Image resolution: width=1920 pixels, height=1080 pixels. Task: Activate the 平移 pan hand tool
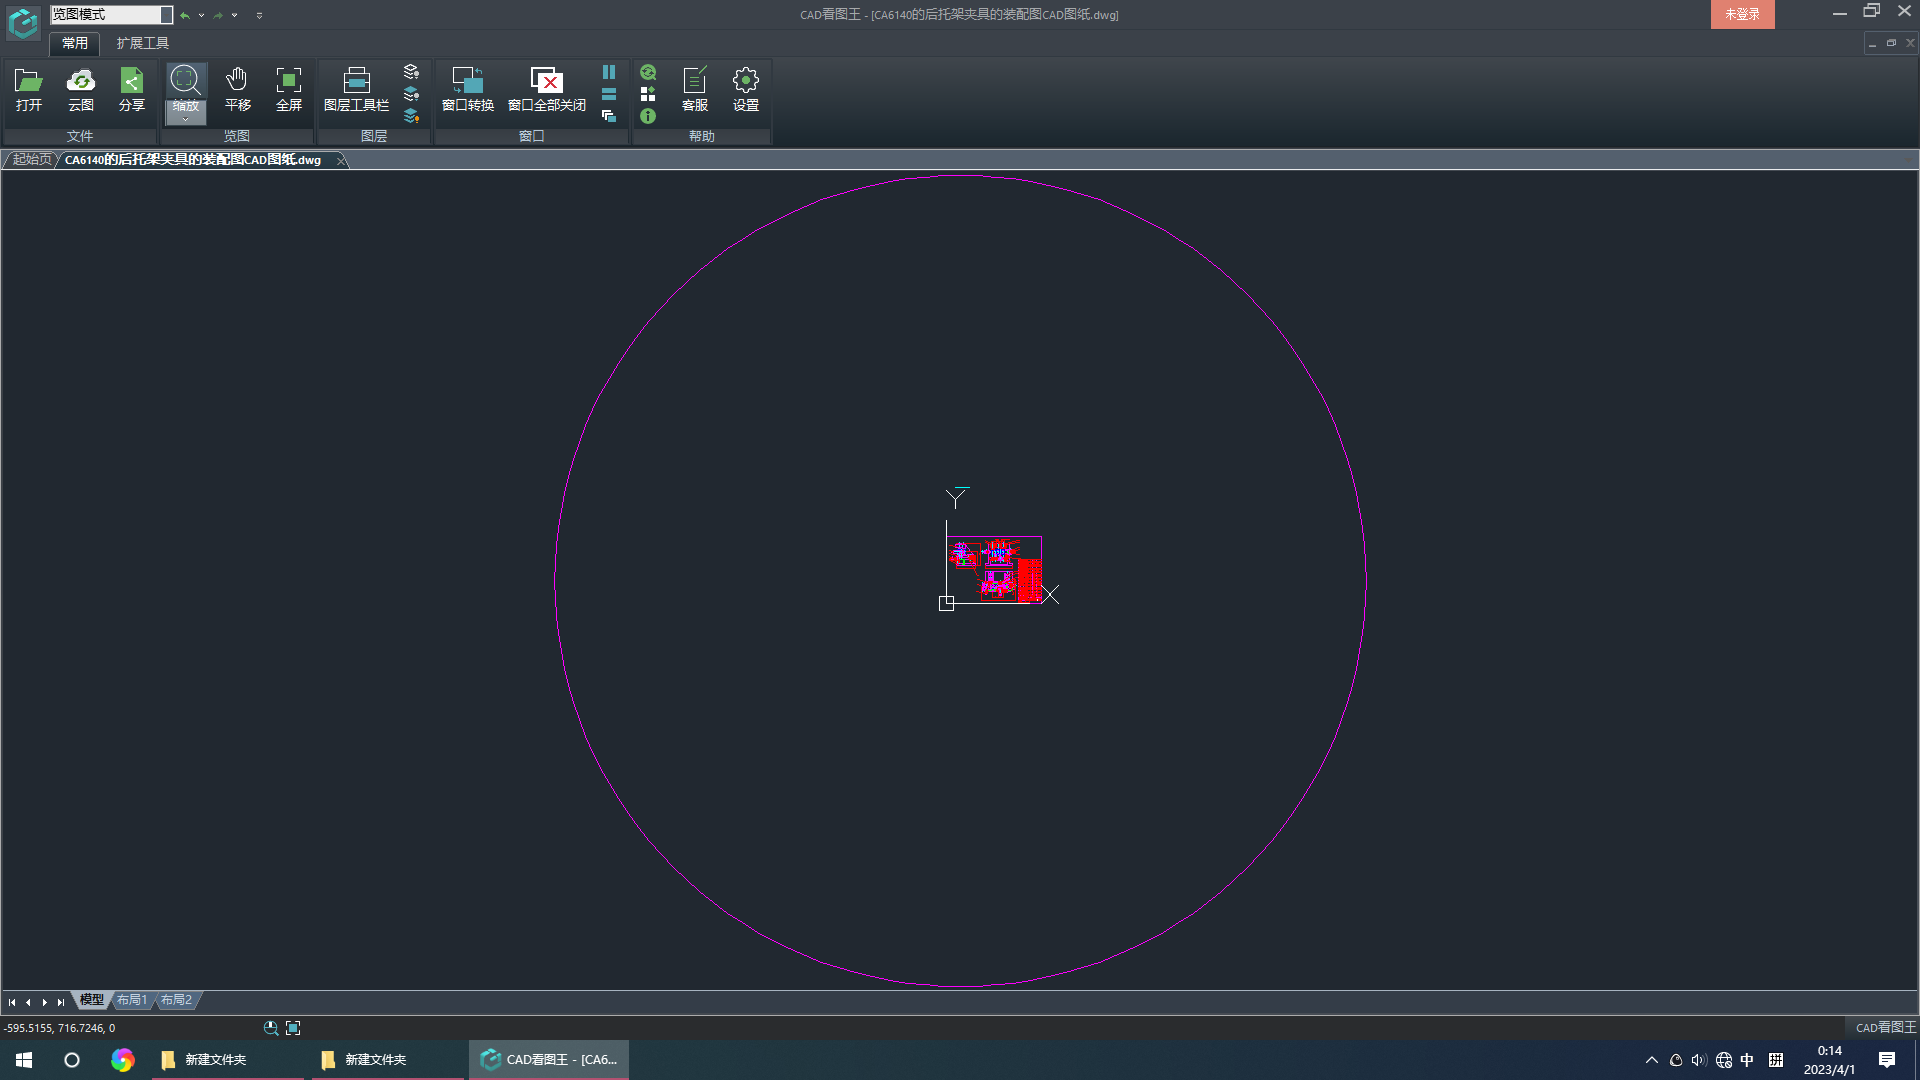click(x=237, y=90)
